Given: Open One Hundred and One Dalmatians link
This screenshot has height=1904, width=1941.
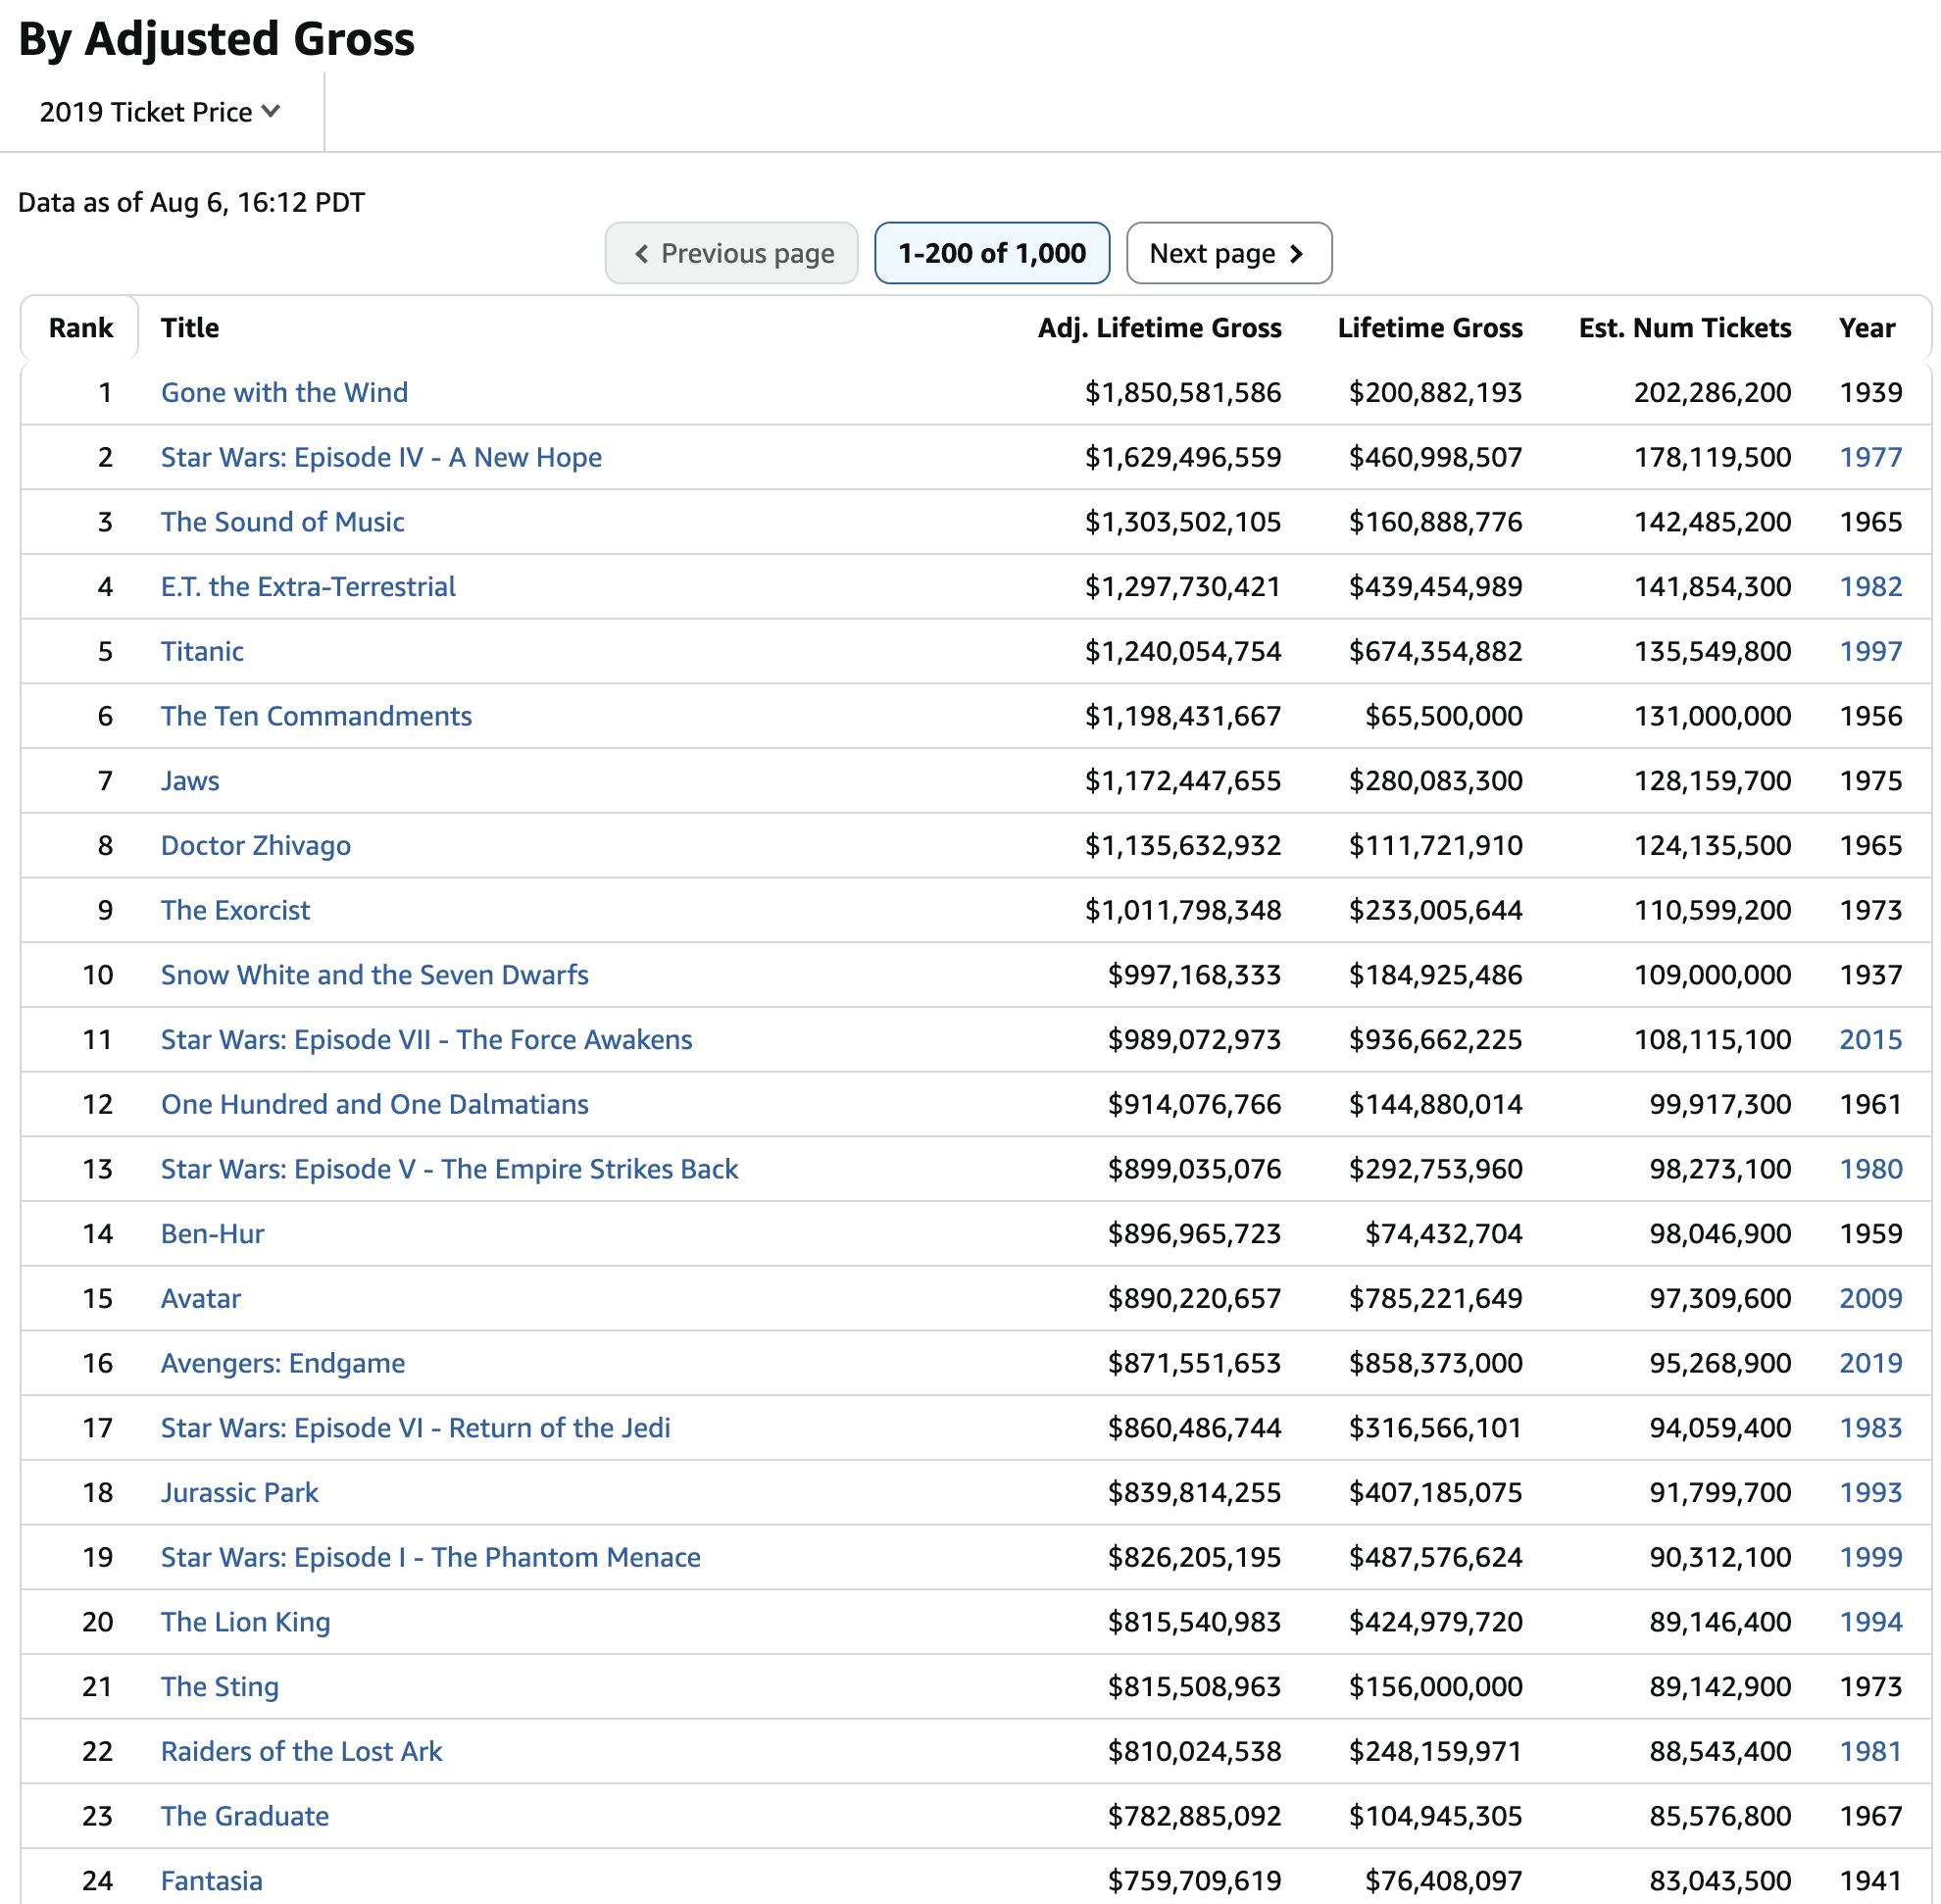Looking at the screenshot, I should tap(375, 1104).
